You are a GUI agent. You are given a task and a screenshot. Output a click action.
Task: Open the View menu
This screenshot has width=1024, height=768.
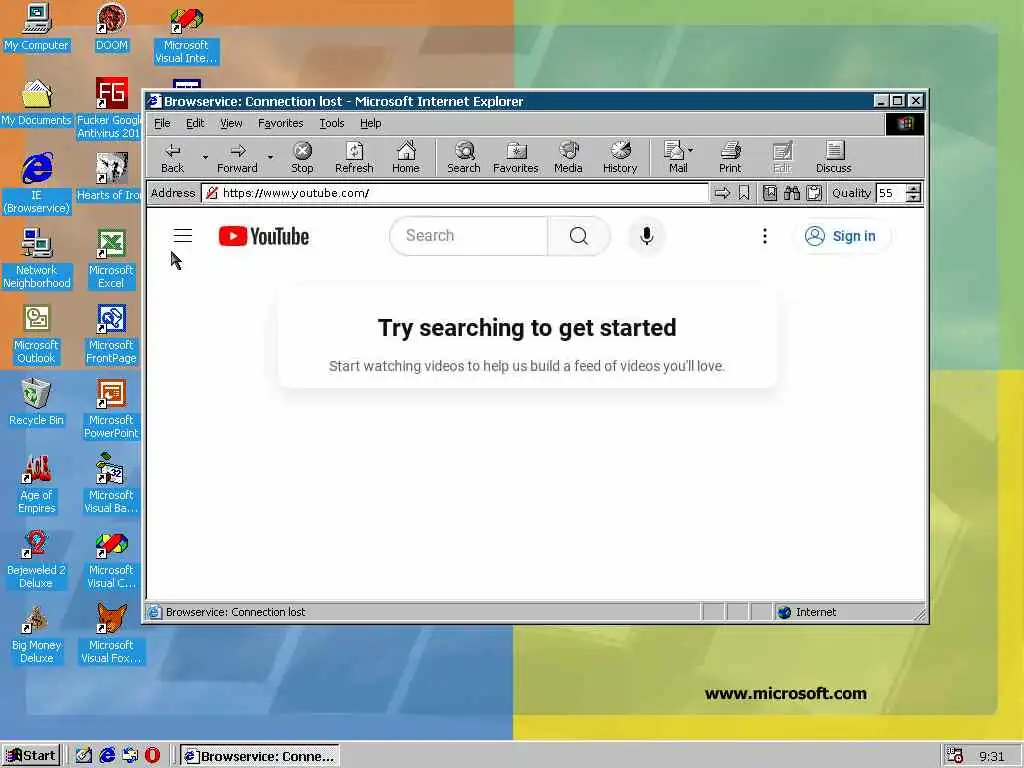[231, 123]
